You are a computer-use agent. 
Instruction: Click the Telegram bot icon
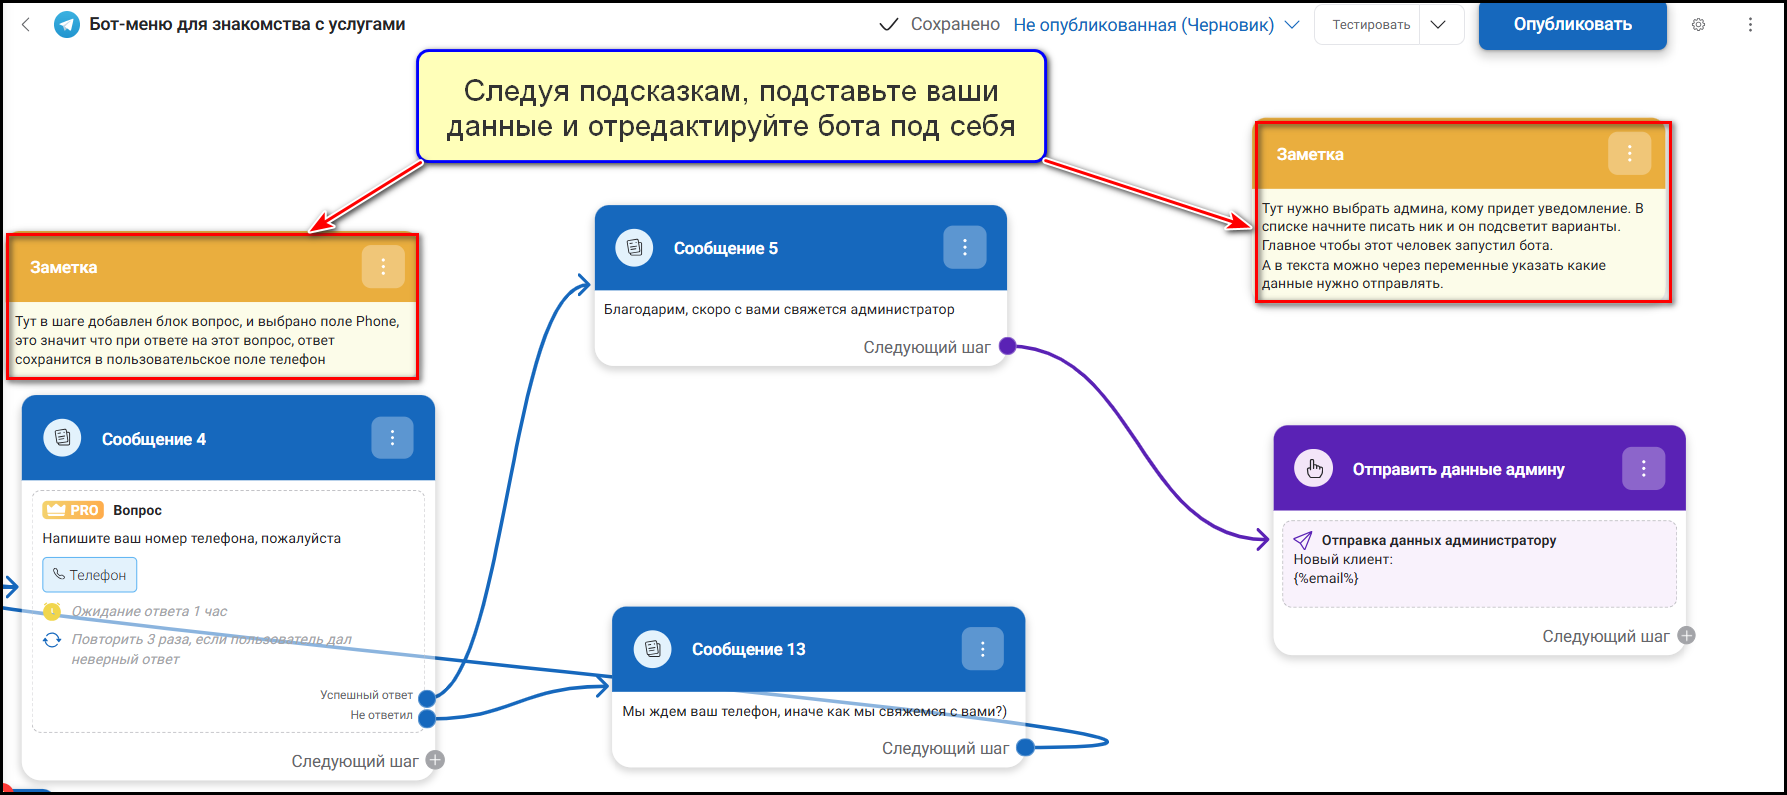pos(67,25)
